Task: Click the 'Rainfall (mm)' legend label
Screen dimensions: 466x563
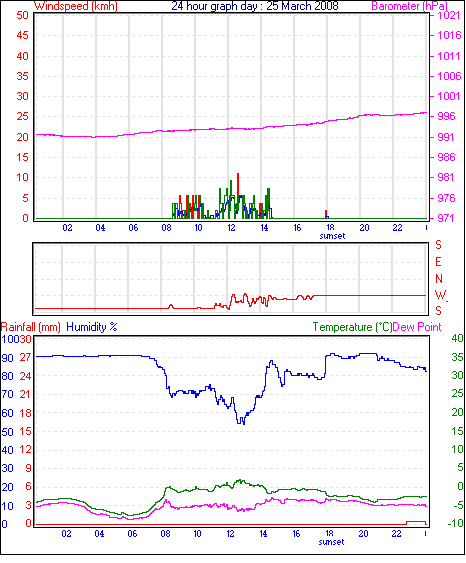Action: (x=31, y=327)
